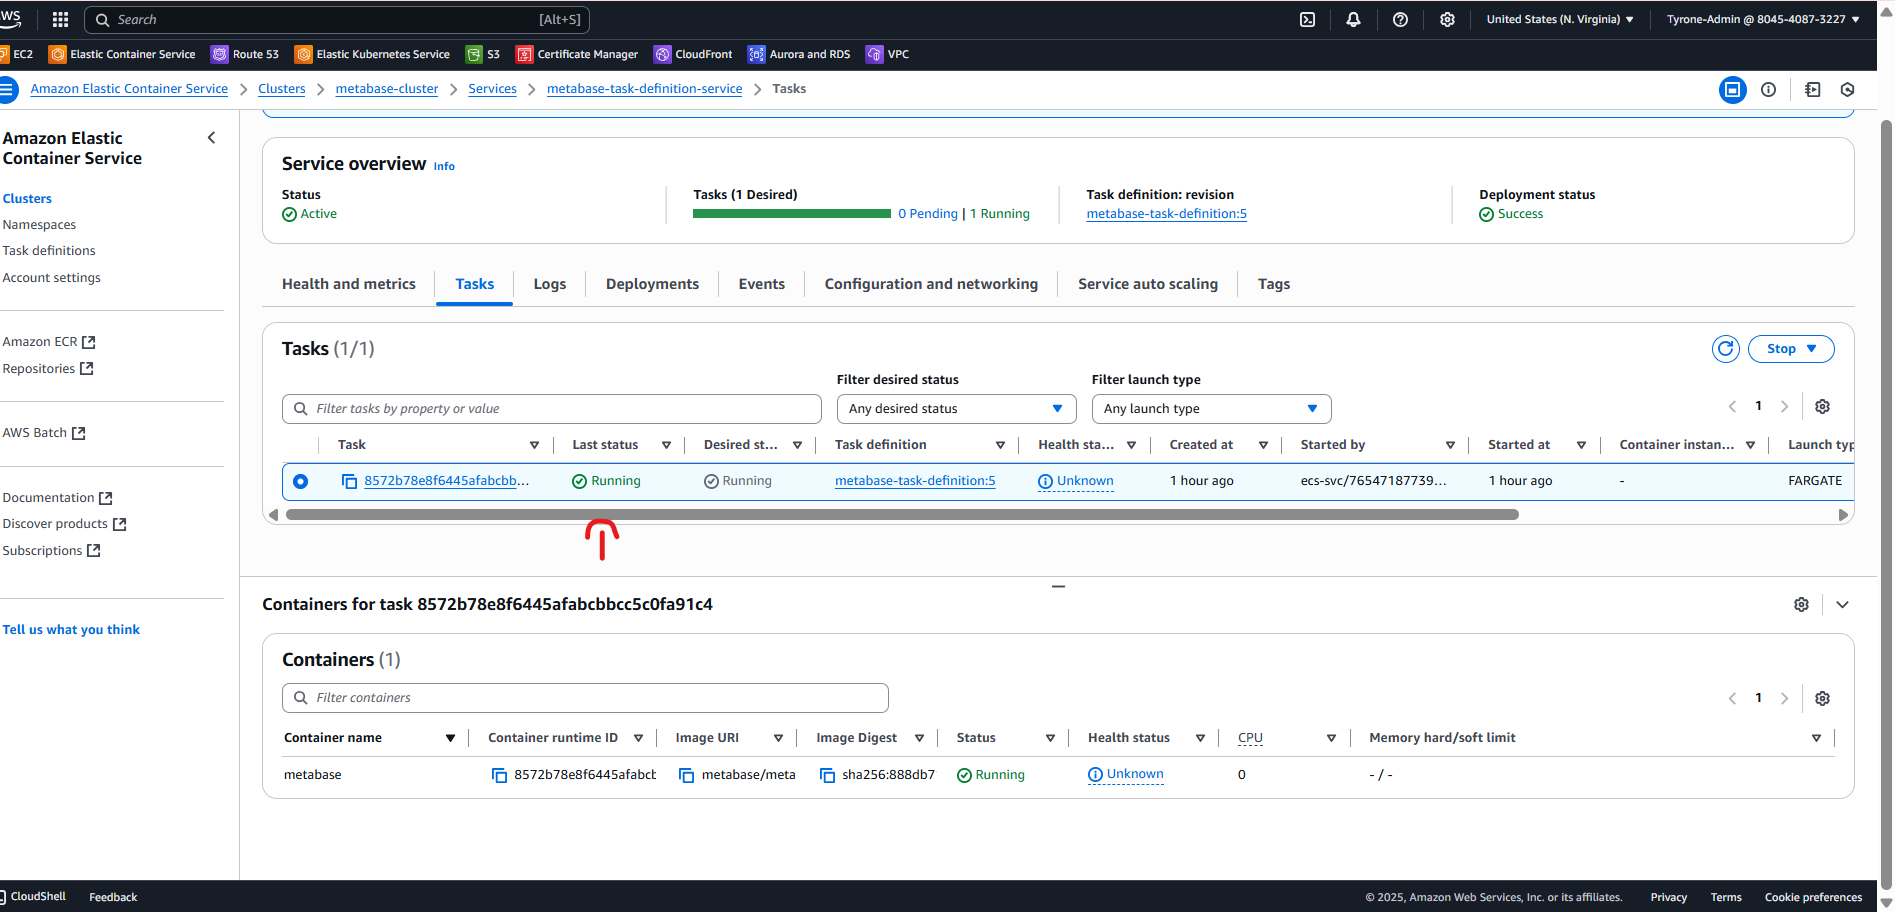Open AWS help menu via question mark icon
Image resolution: width=1895 pixels, height=912 pixels.
[1399, 19]
